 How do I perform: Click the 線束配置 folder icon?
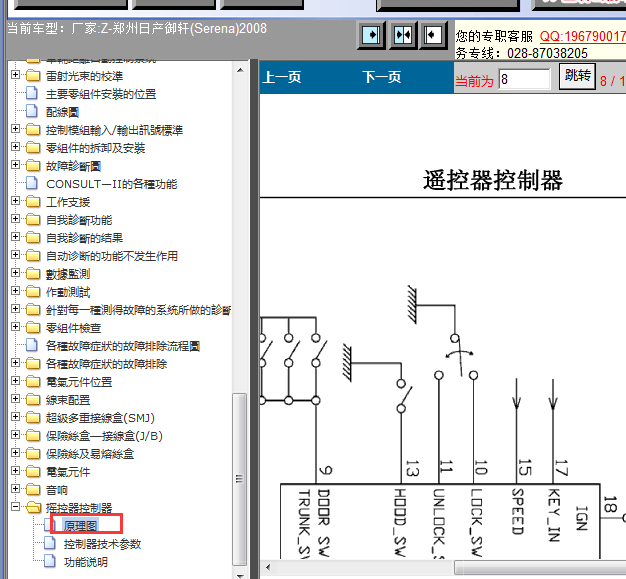click(33, 399)
